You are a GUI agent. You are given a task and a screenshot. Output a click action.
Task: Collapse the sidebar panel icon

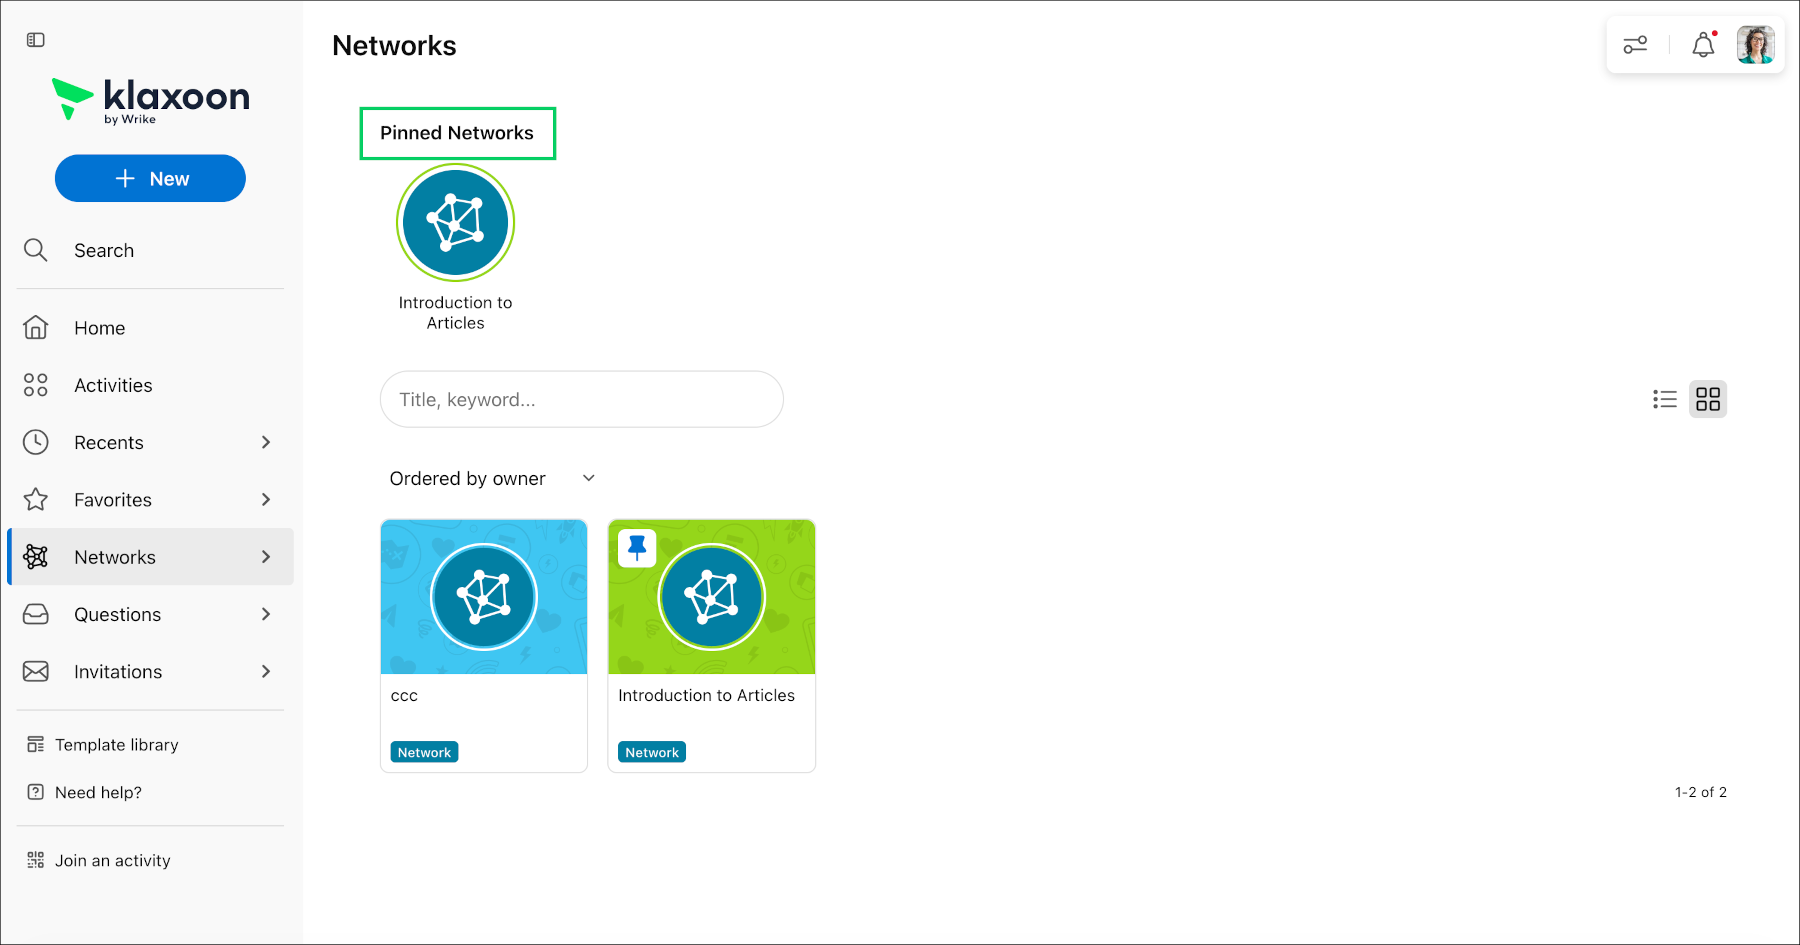pos(36,40)
